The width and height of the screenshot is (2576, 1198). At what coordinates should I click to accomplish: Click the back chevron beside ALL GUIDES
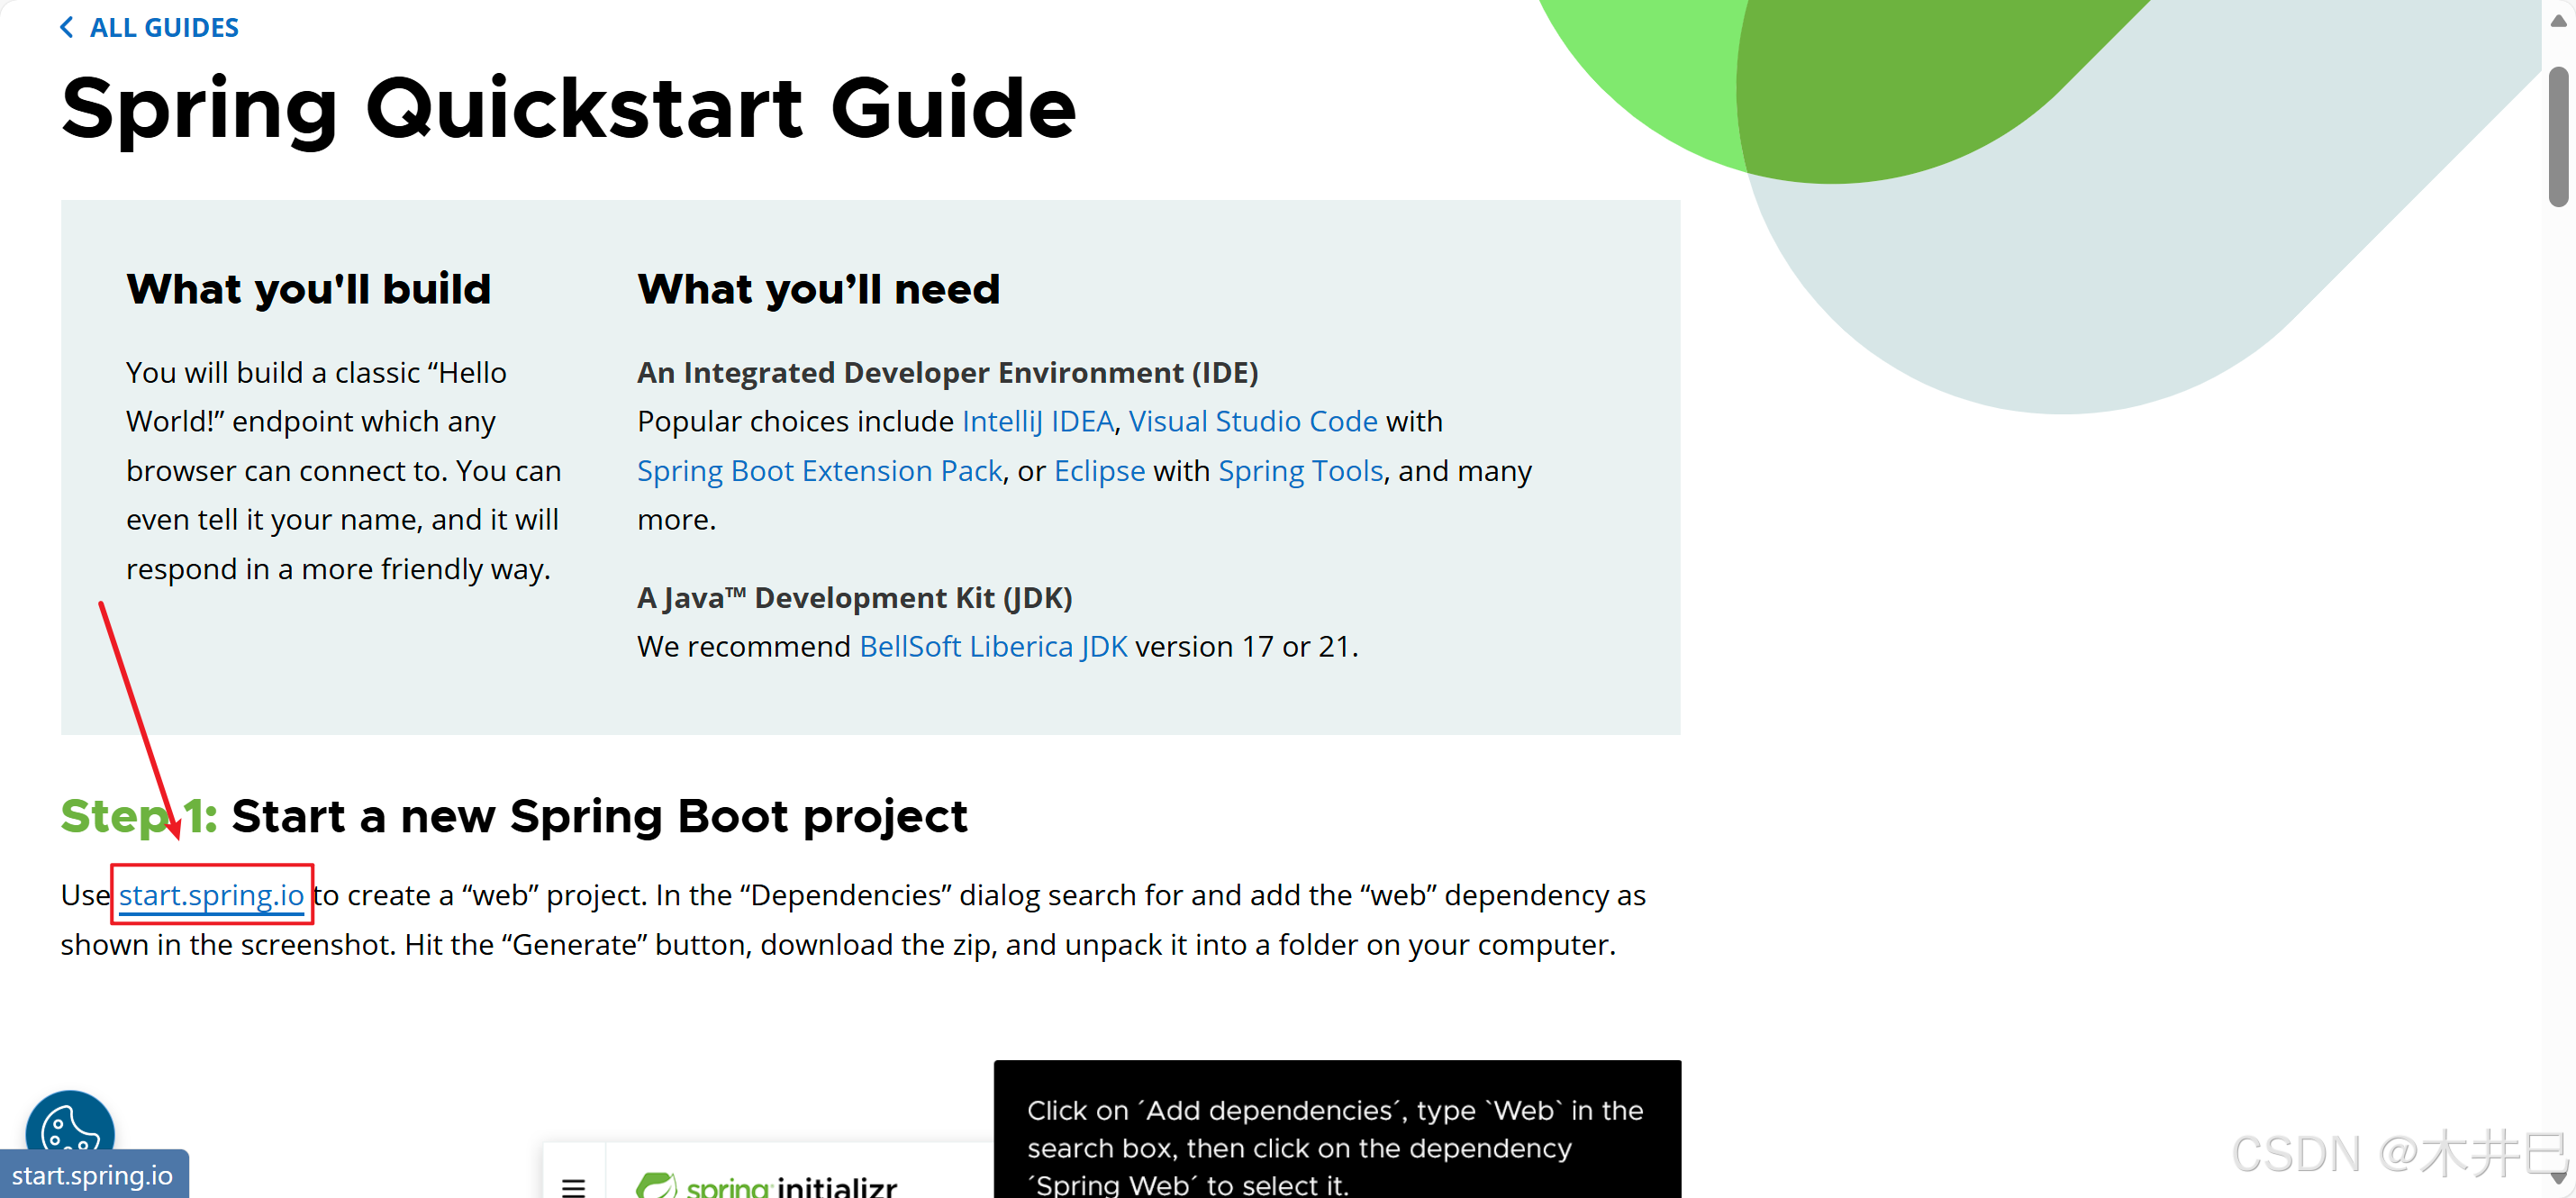[x=67, y=27]
